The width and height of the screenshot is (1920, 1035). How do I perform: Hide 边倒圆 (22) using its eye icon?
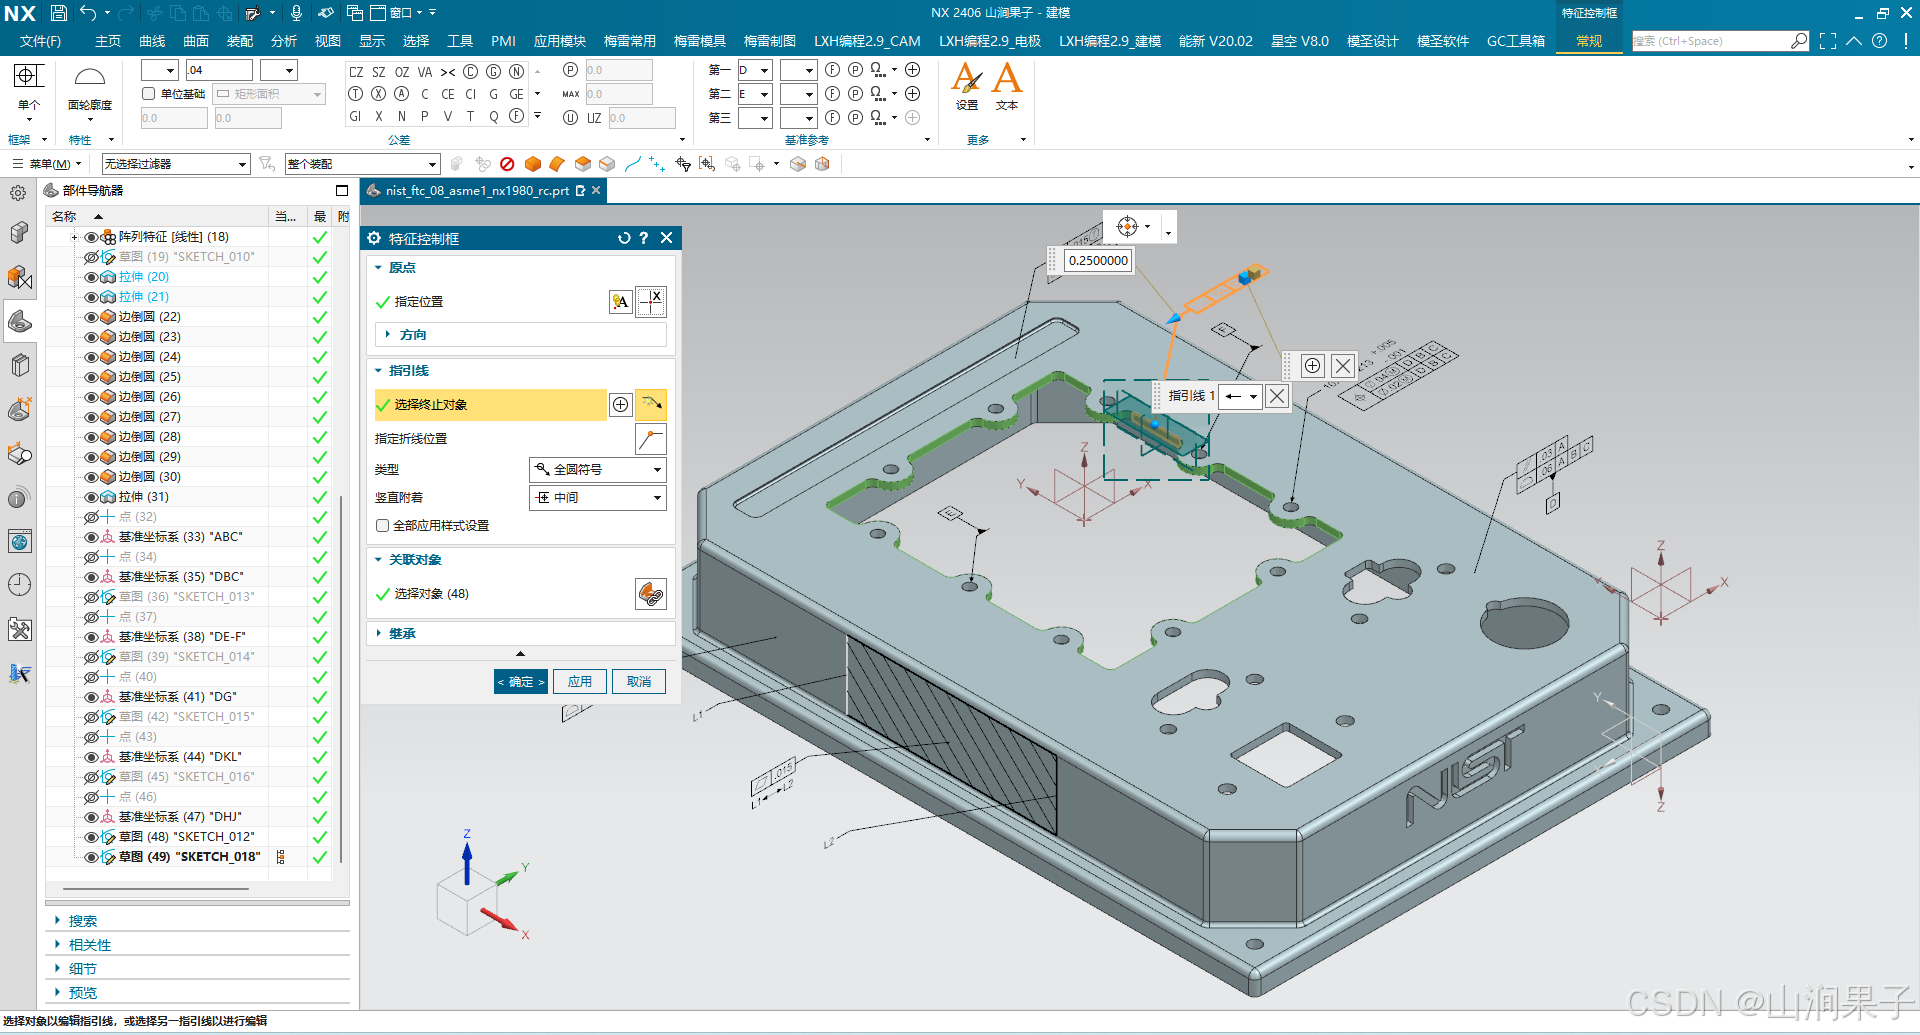click(x=91, y=317)
